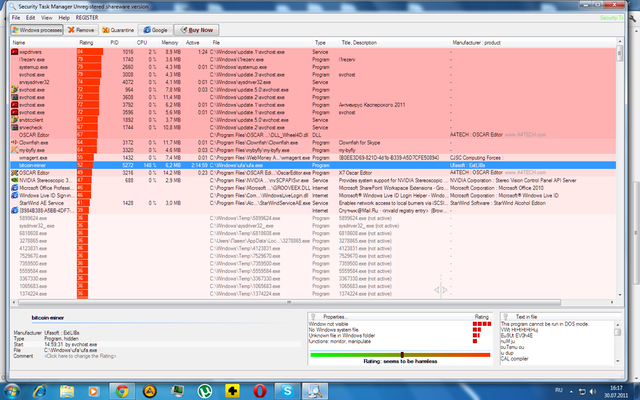Show hidden system tray icons

[571, 392]
